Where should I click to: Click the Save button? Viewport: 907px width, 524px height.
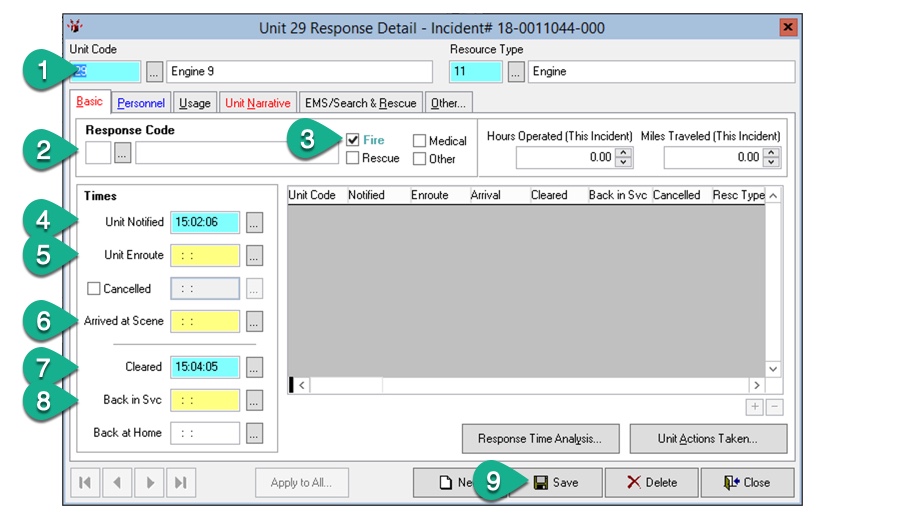(556, 482)
